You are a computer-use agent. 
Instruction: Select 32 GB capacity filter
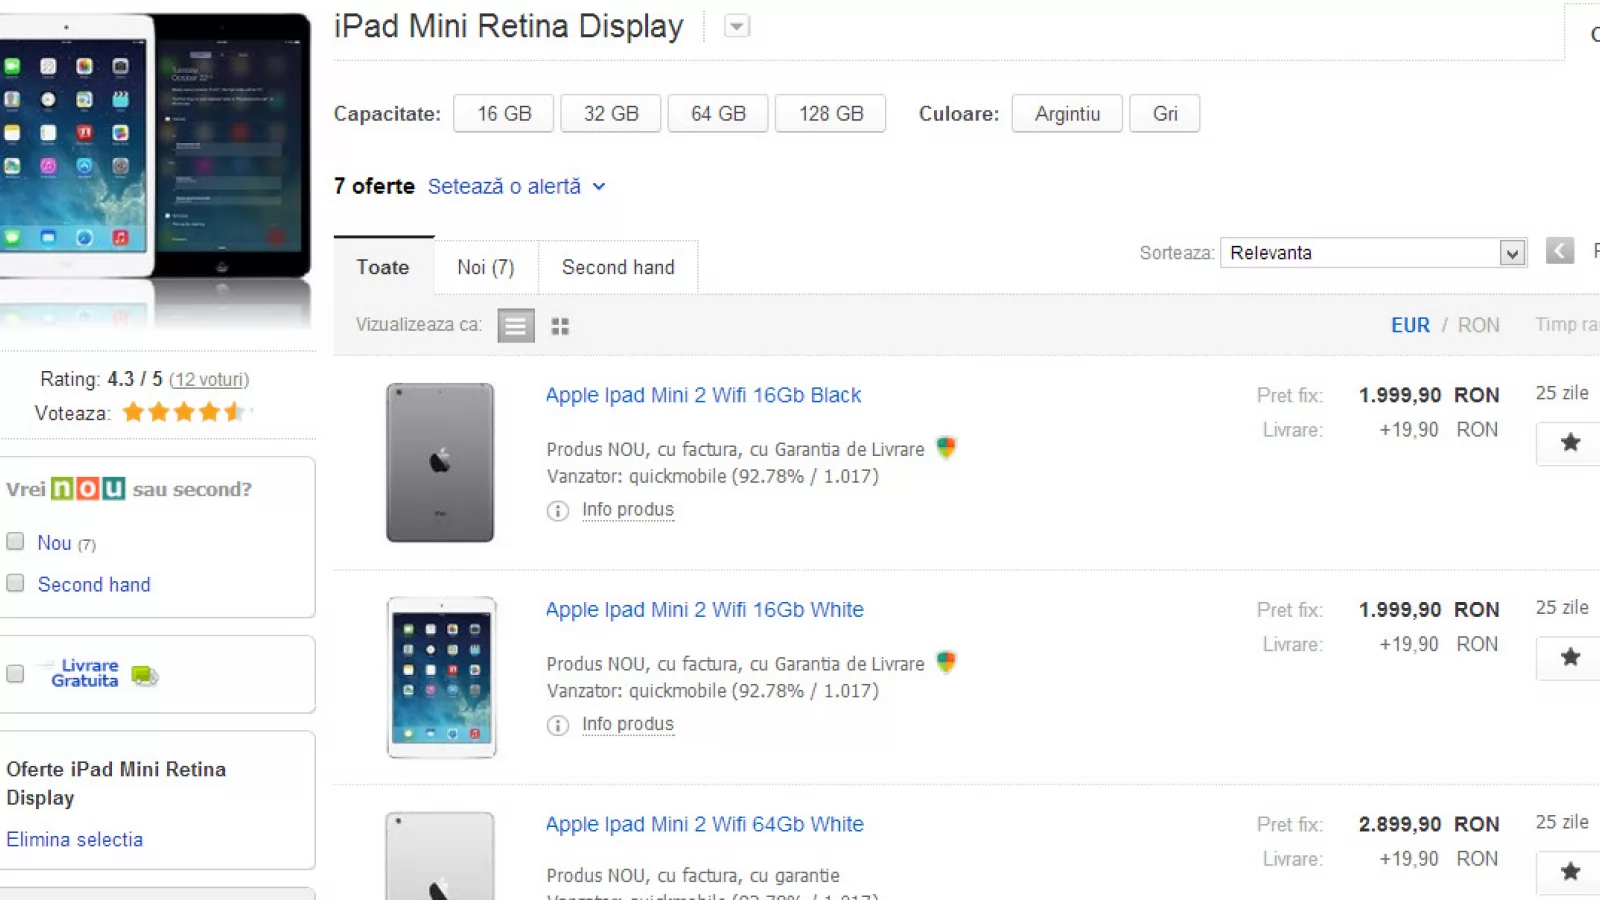(x=611, y=114)
